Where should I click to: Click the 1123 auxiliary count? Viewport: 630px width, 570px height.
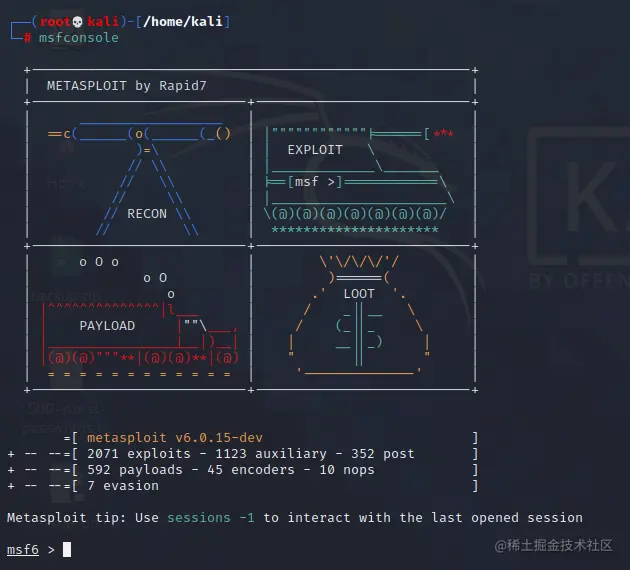tap(271, 454)
